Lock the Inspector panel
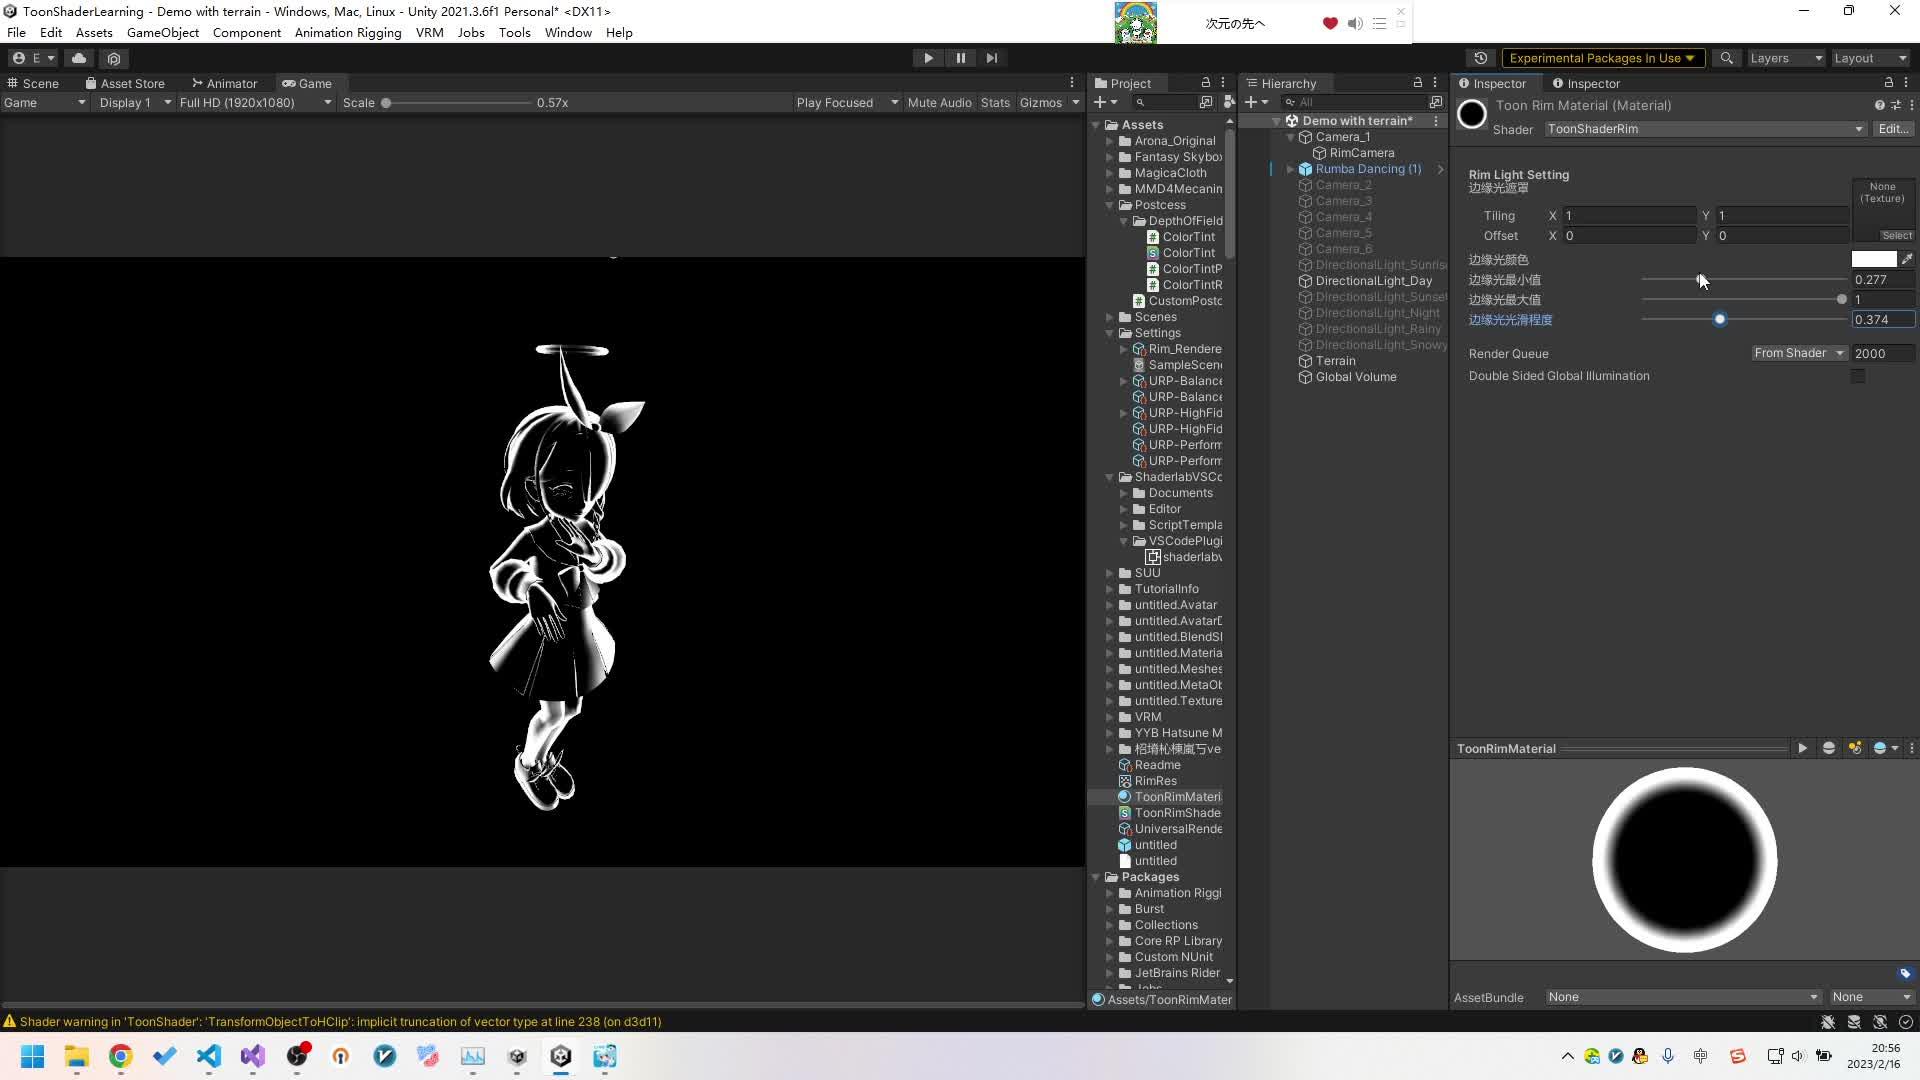This screenshot has height=1080, width=1920. 1888,83
